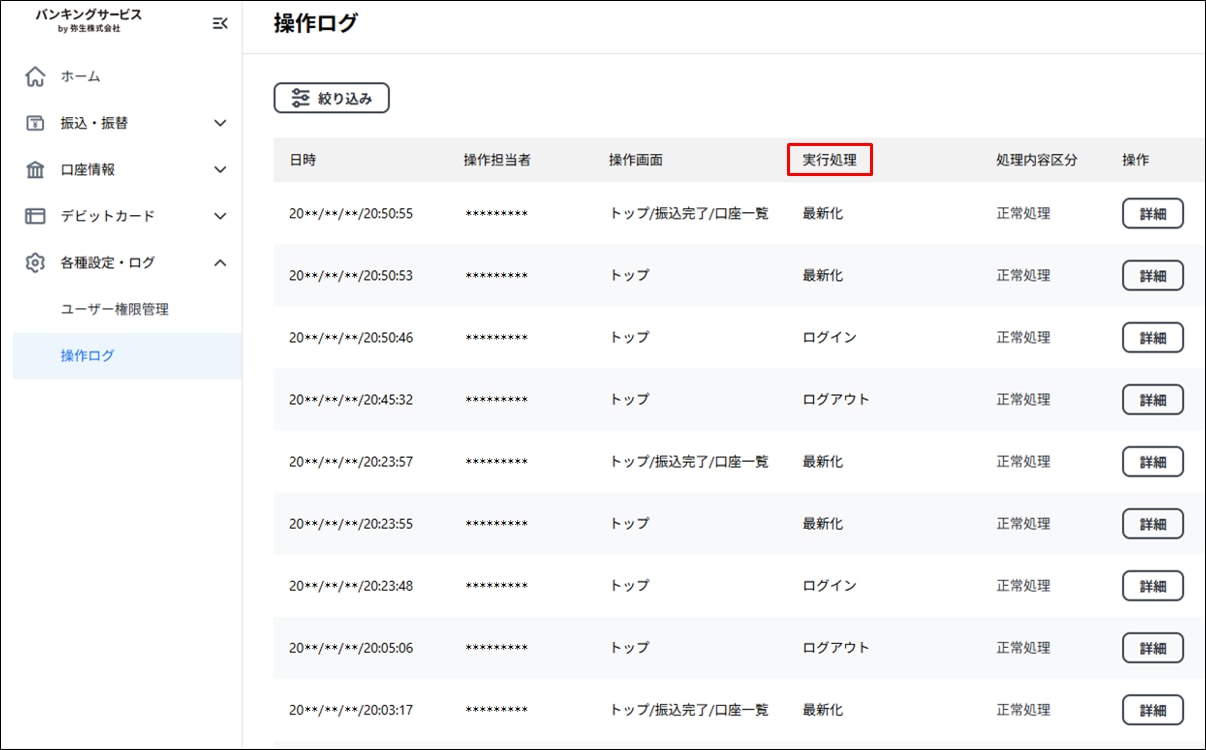Viewport: 1206px width, 750px height.
Task: Click the デビットカード card icon
Action: (35, 216)
